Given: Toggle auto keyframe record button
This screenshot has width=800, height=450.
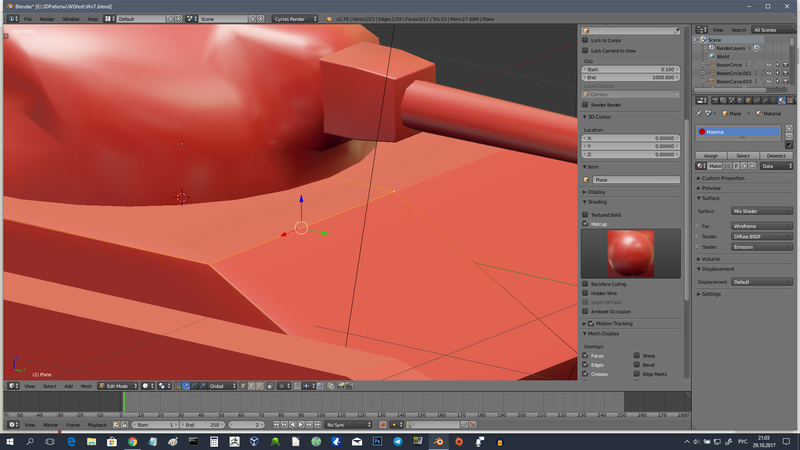Looking at the screenshot, I should 383,424.
